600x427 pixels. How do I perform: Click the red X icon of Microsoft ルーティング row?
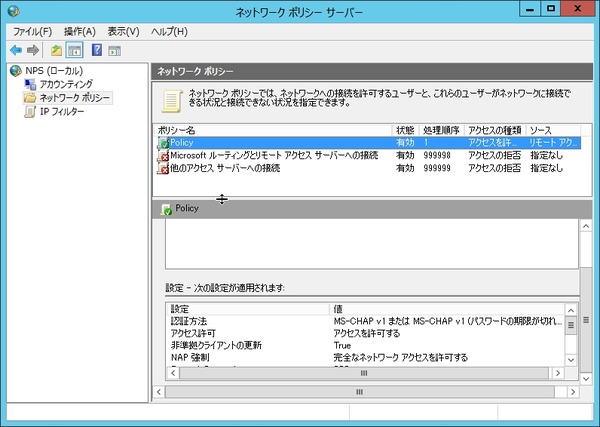click(x=163, y=156)
